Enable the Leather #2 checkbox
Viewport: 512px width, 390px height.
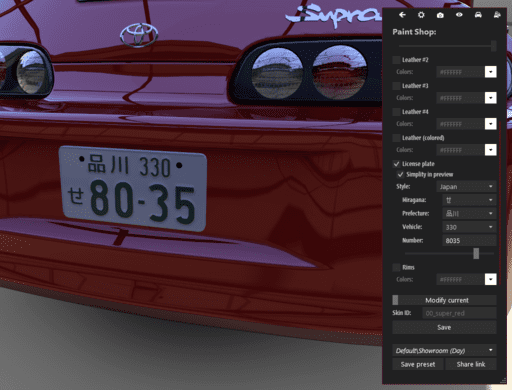(396, 60)
